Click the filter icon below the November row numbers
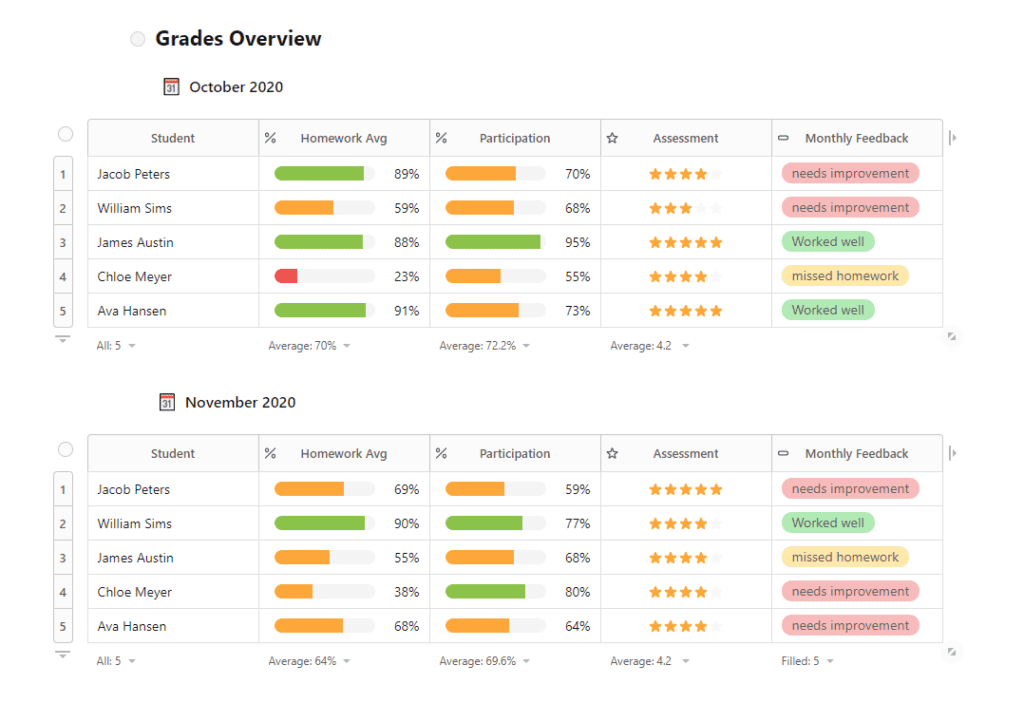 pyautogui.click(x=63, y=655)
